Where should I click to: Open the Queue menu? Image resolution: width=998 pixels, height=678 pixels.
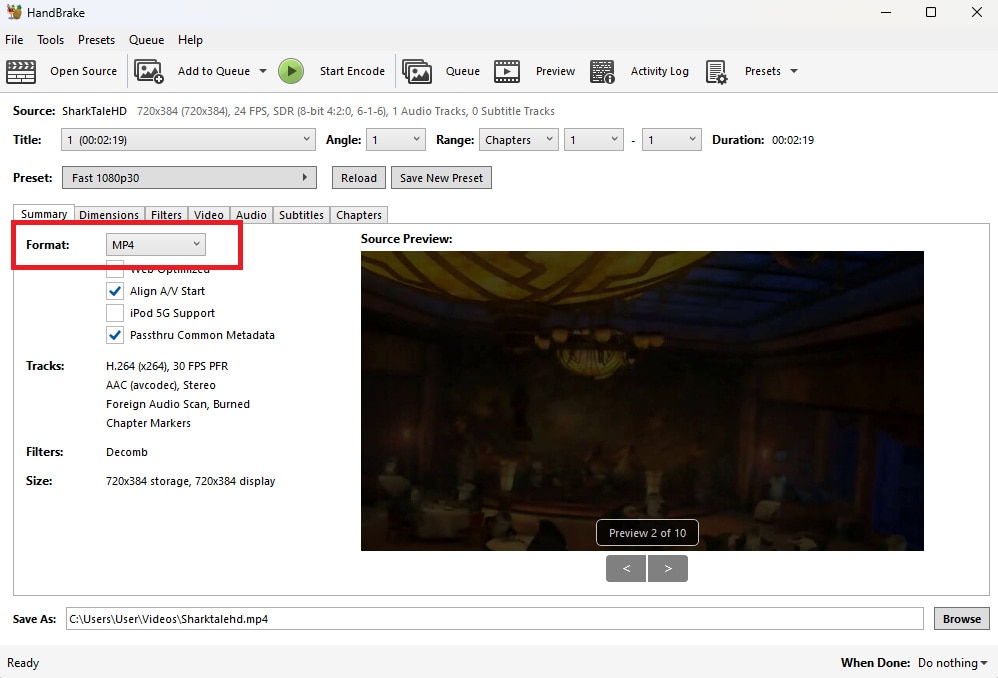[146, 39]
